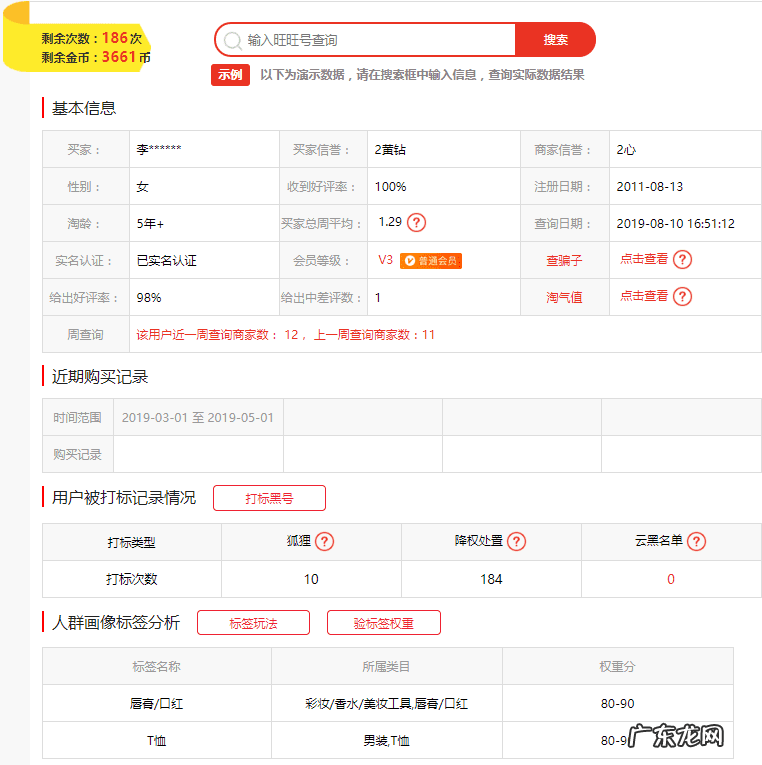Click the 验标签权重 button

click(x=383, y=623)
